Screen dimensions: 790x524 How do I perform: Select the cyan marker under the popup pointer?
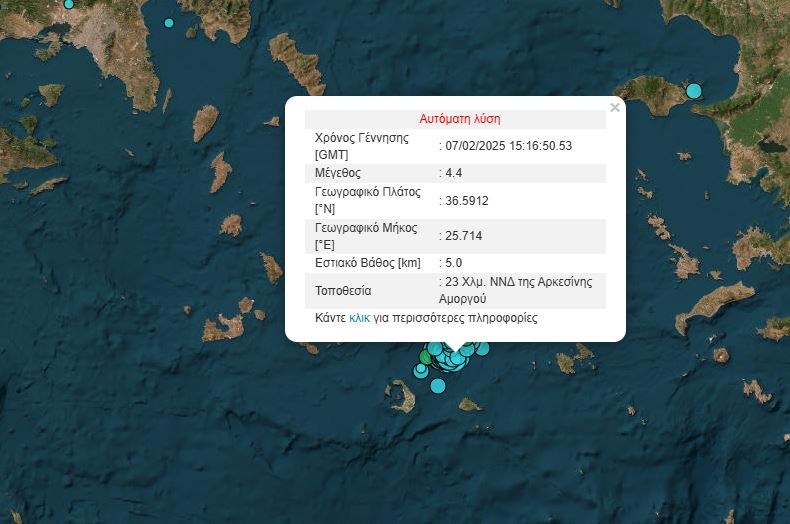[x=457, y=357]
